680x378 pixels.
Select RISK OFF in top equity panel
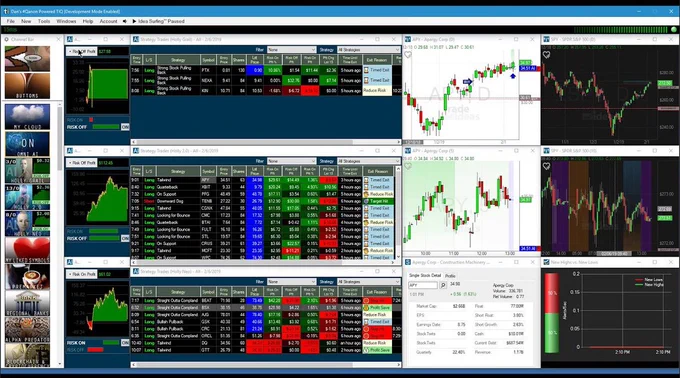[x=77, y=127]
